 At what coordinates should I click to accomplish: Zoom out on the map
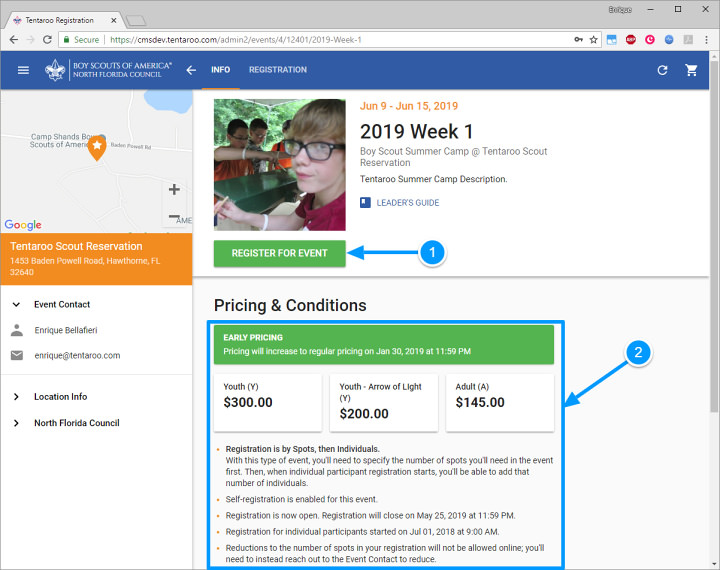pos(174,216)
